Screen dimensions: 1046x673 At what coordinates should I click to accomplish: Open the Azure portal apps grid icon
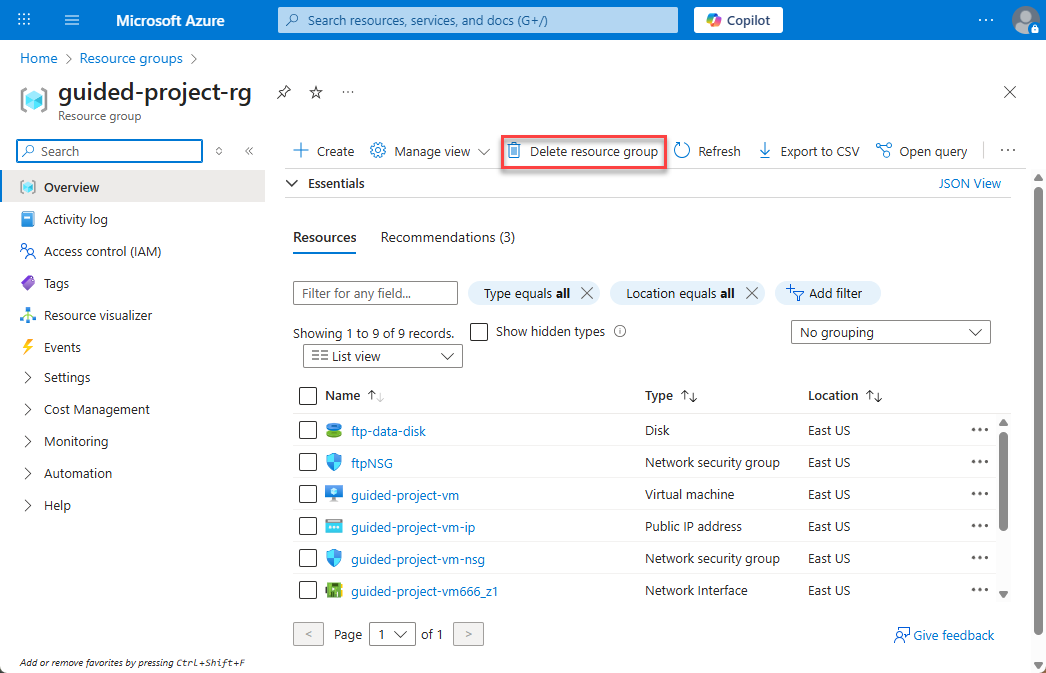24,19
